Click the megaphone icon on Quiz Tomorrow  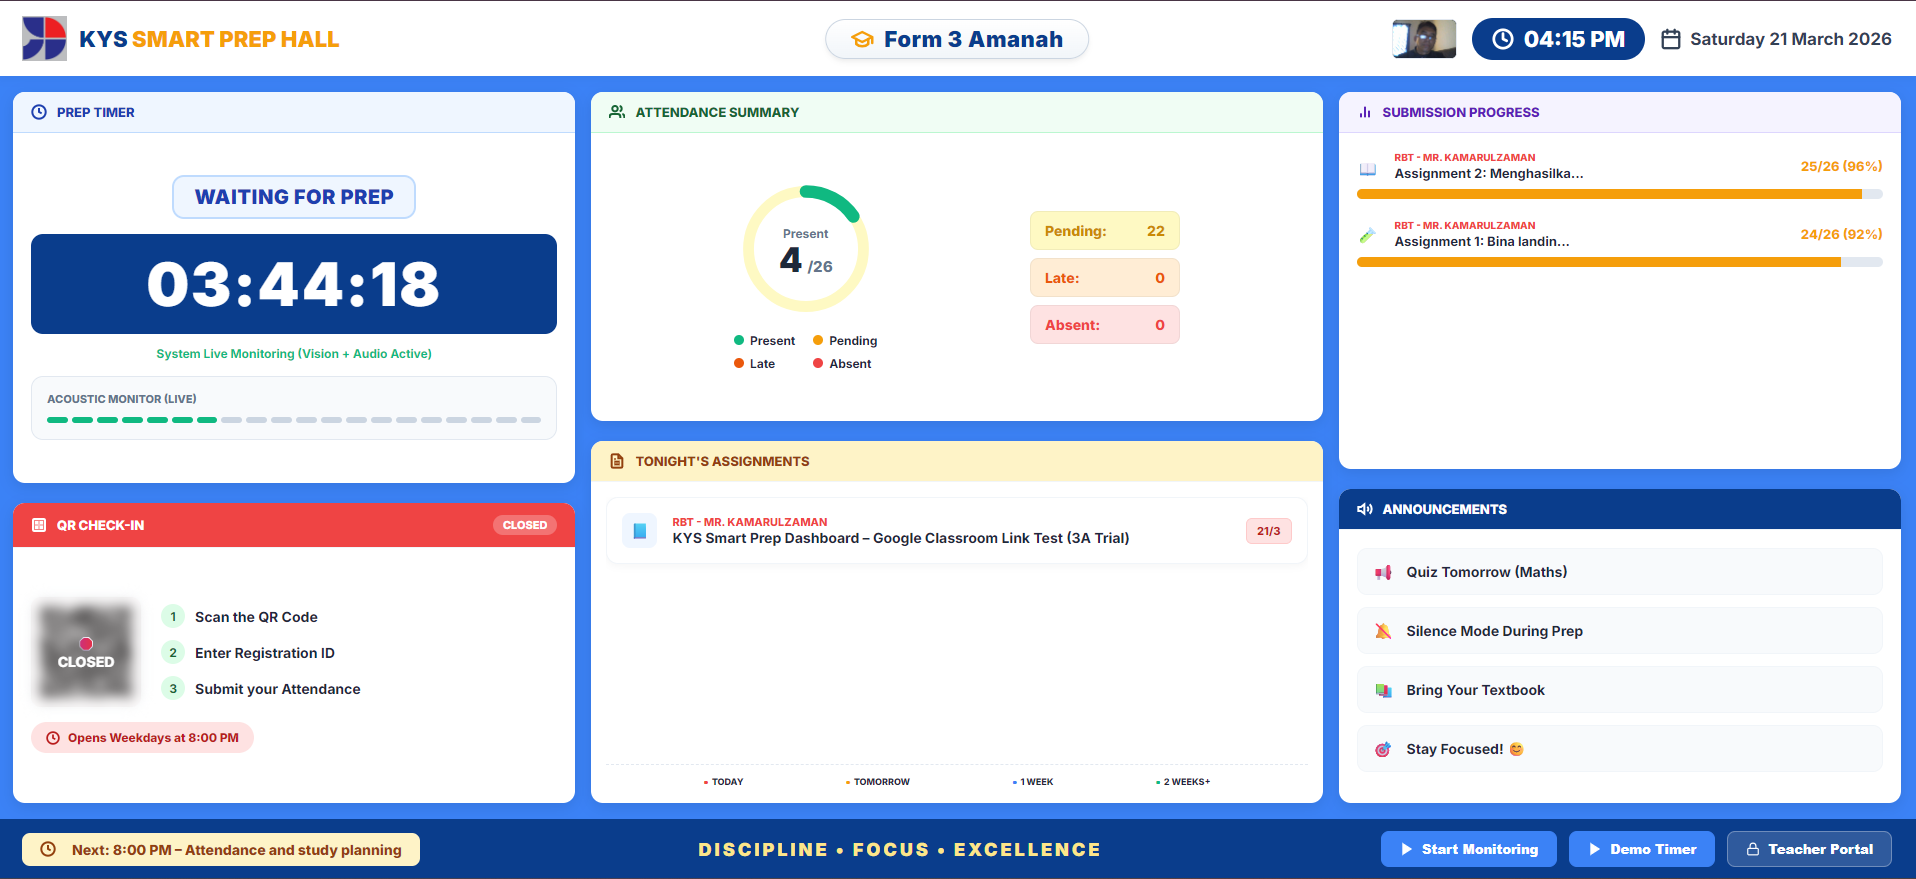pos(1383,573)
